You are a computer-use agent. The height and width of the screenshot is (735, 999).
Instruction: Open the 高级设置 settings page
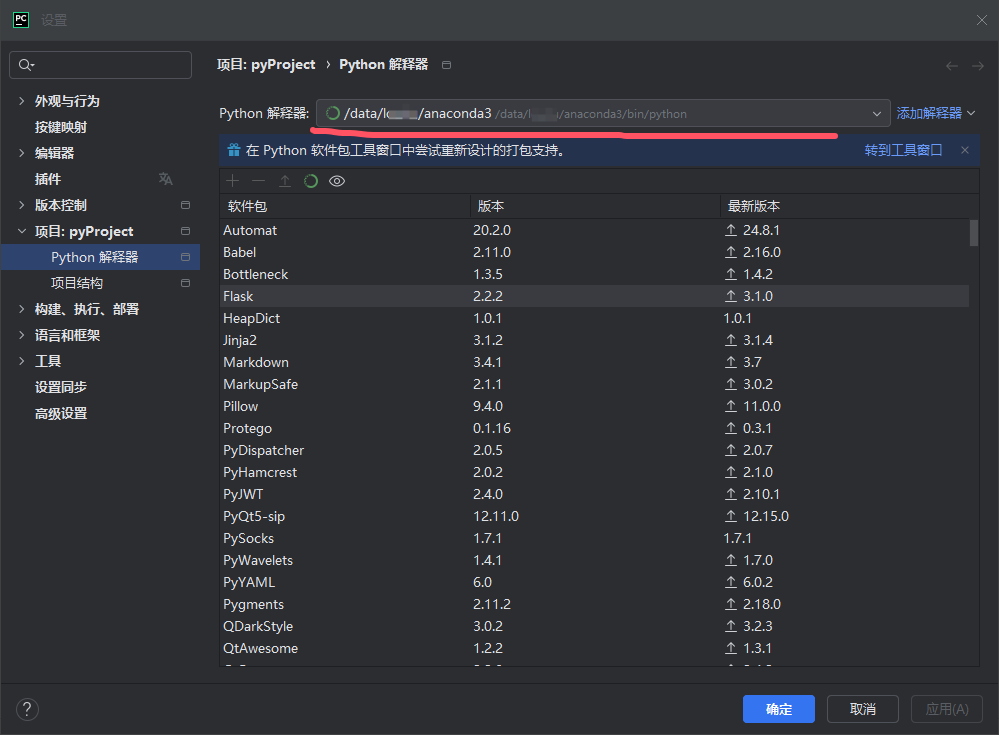[x=61, y=413]
